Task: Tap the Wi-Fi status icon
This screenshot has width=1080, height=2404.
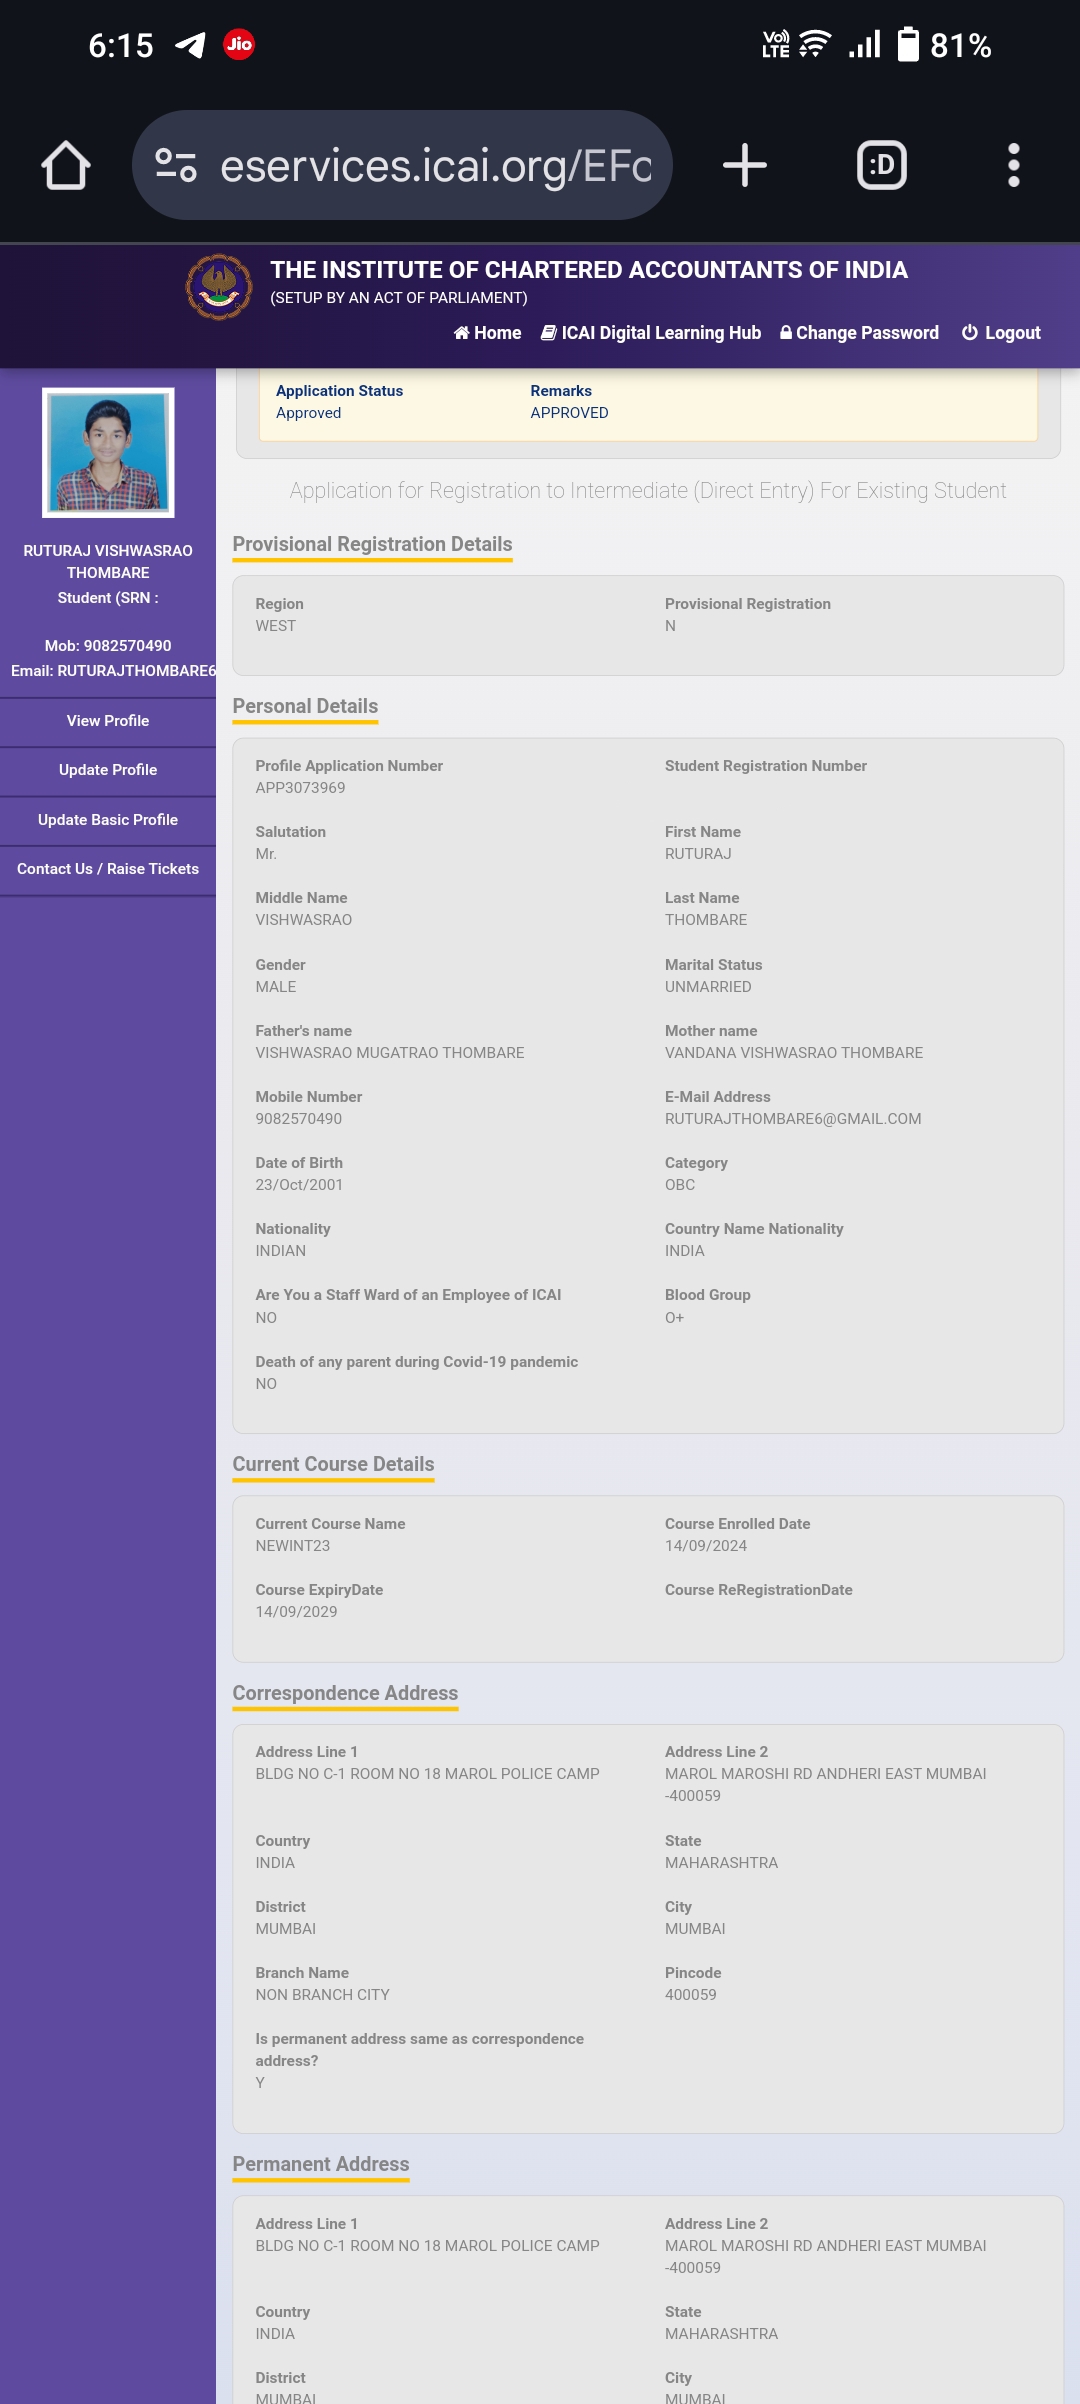Action: (815, 45)
